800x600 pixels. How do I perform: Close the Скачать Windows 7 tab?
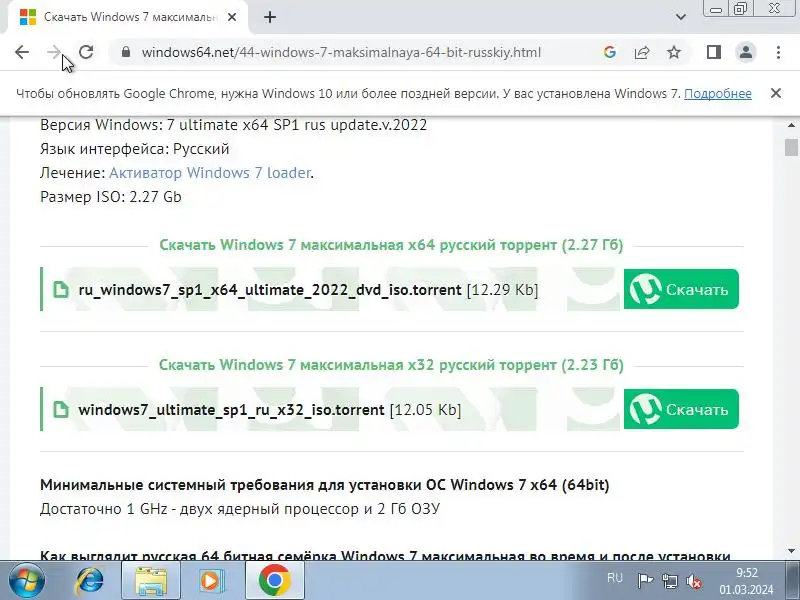pos(232,17)
